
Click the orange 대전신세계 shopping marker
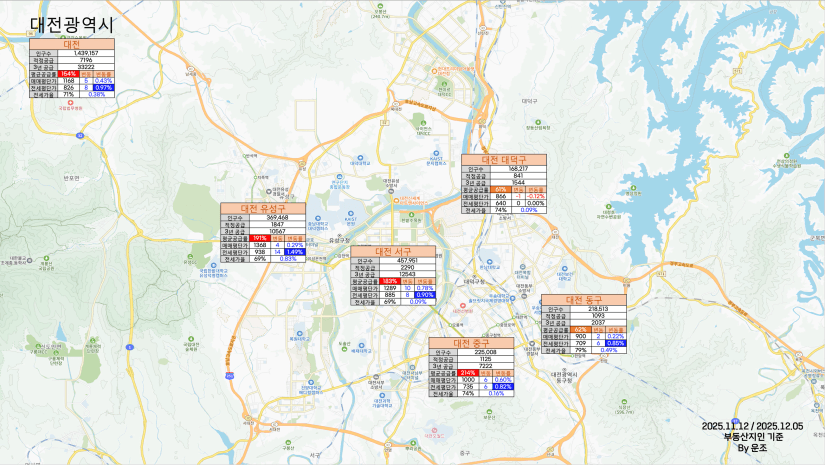(396, 200)
